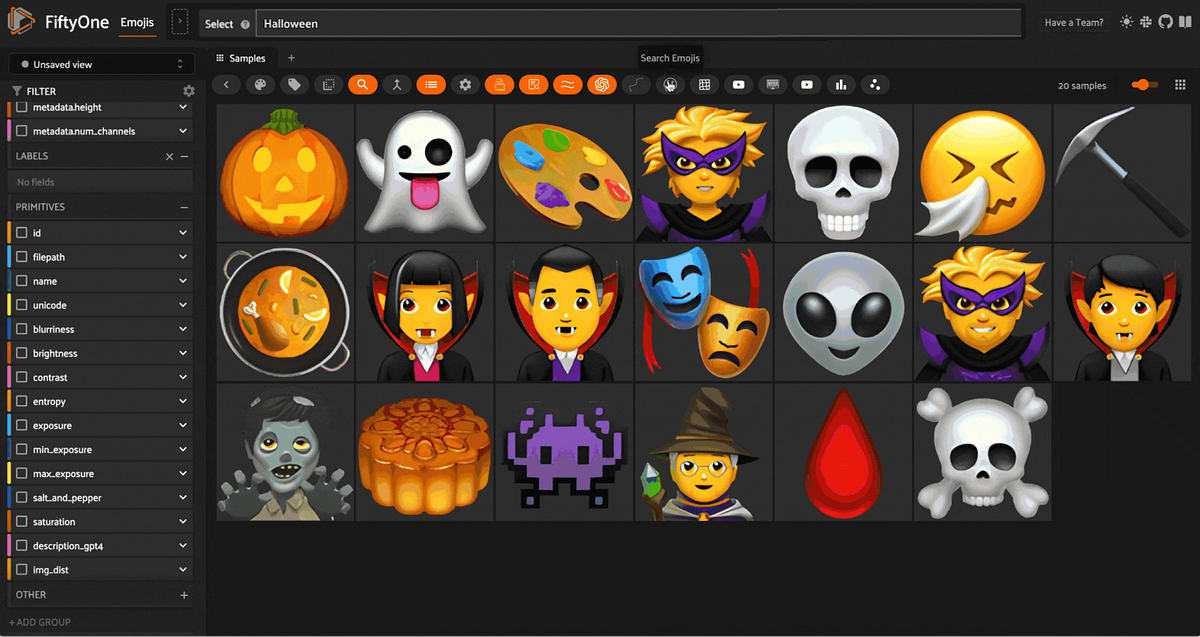Image resolution: width=1200 pixels, height=637 pixels.
Task: Click the OpenAI Search Emojis plugin icon
Action: click(x=601, y=84)
